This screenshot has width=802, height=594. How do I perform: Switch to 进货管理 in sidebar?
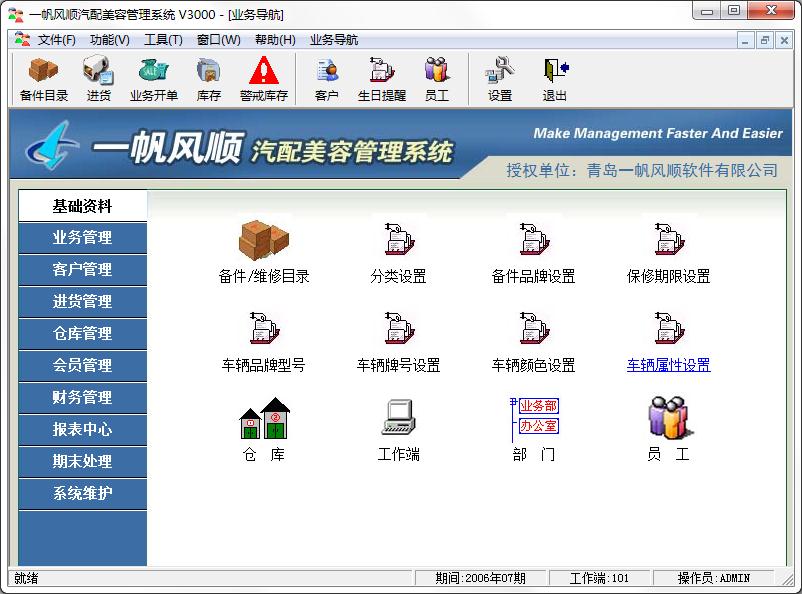pyautogui.click(x=82, y=301)
